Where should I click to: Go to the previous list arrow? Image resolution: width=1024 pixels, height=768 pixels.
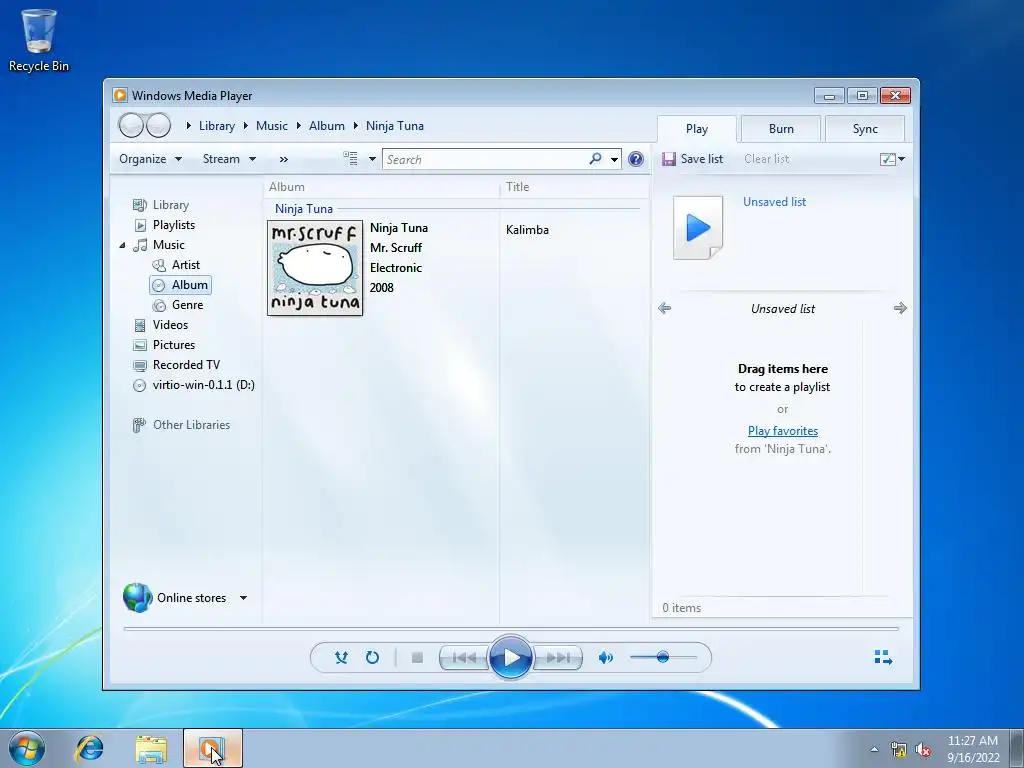pyautogui.click(x=665, y=308)
